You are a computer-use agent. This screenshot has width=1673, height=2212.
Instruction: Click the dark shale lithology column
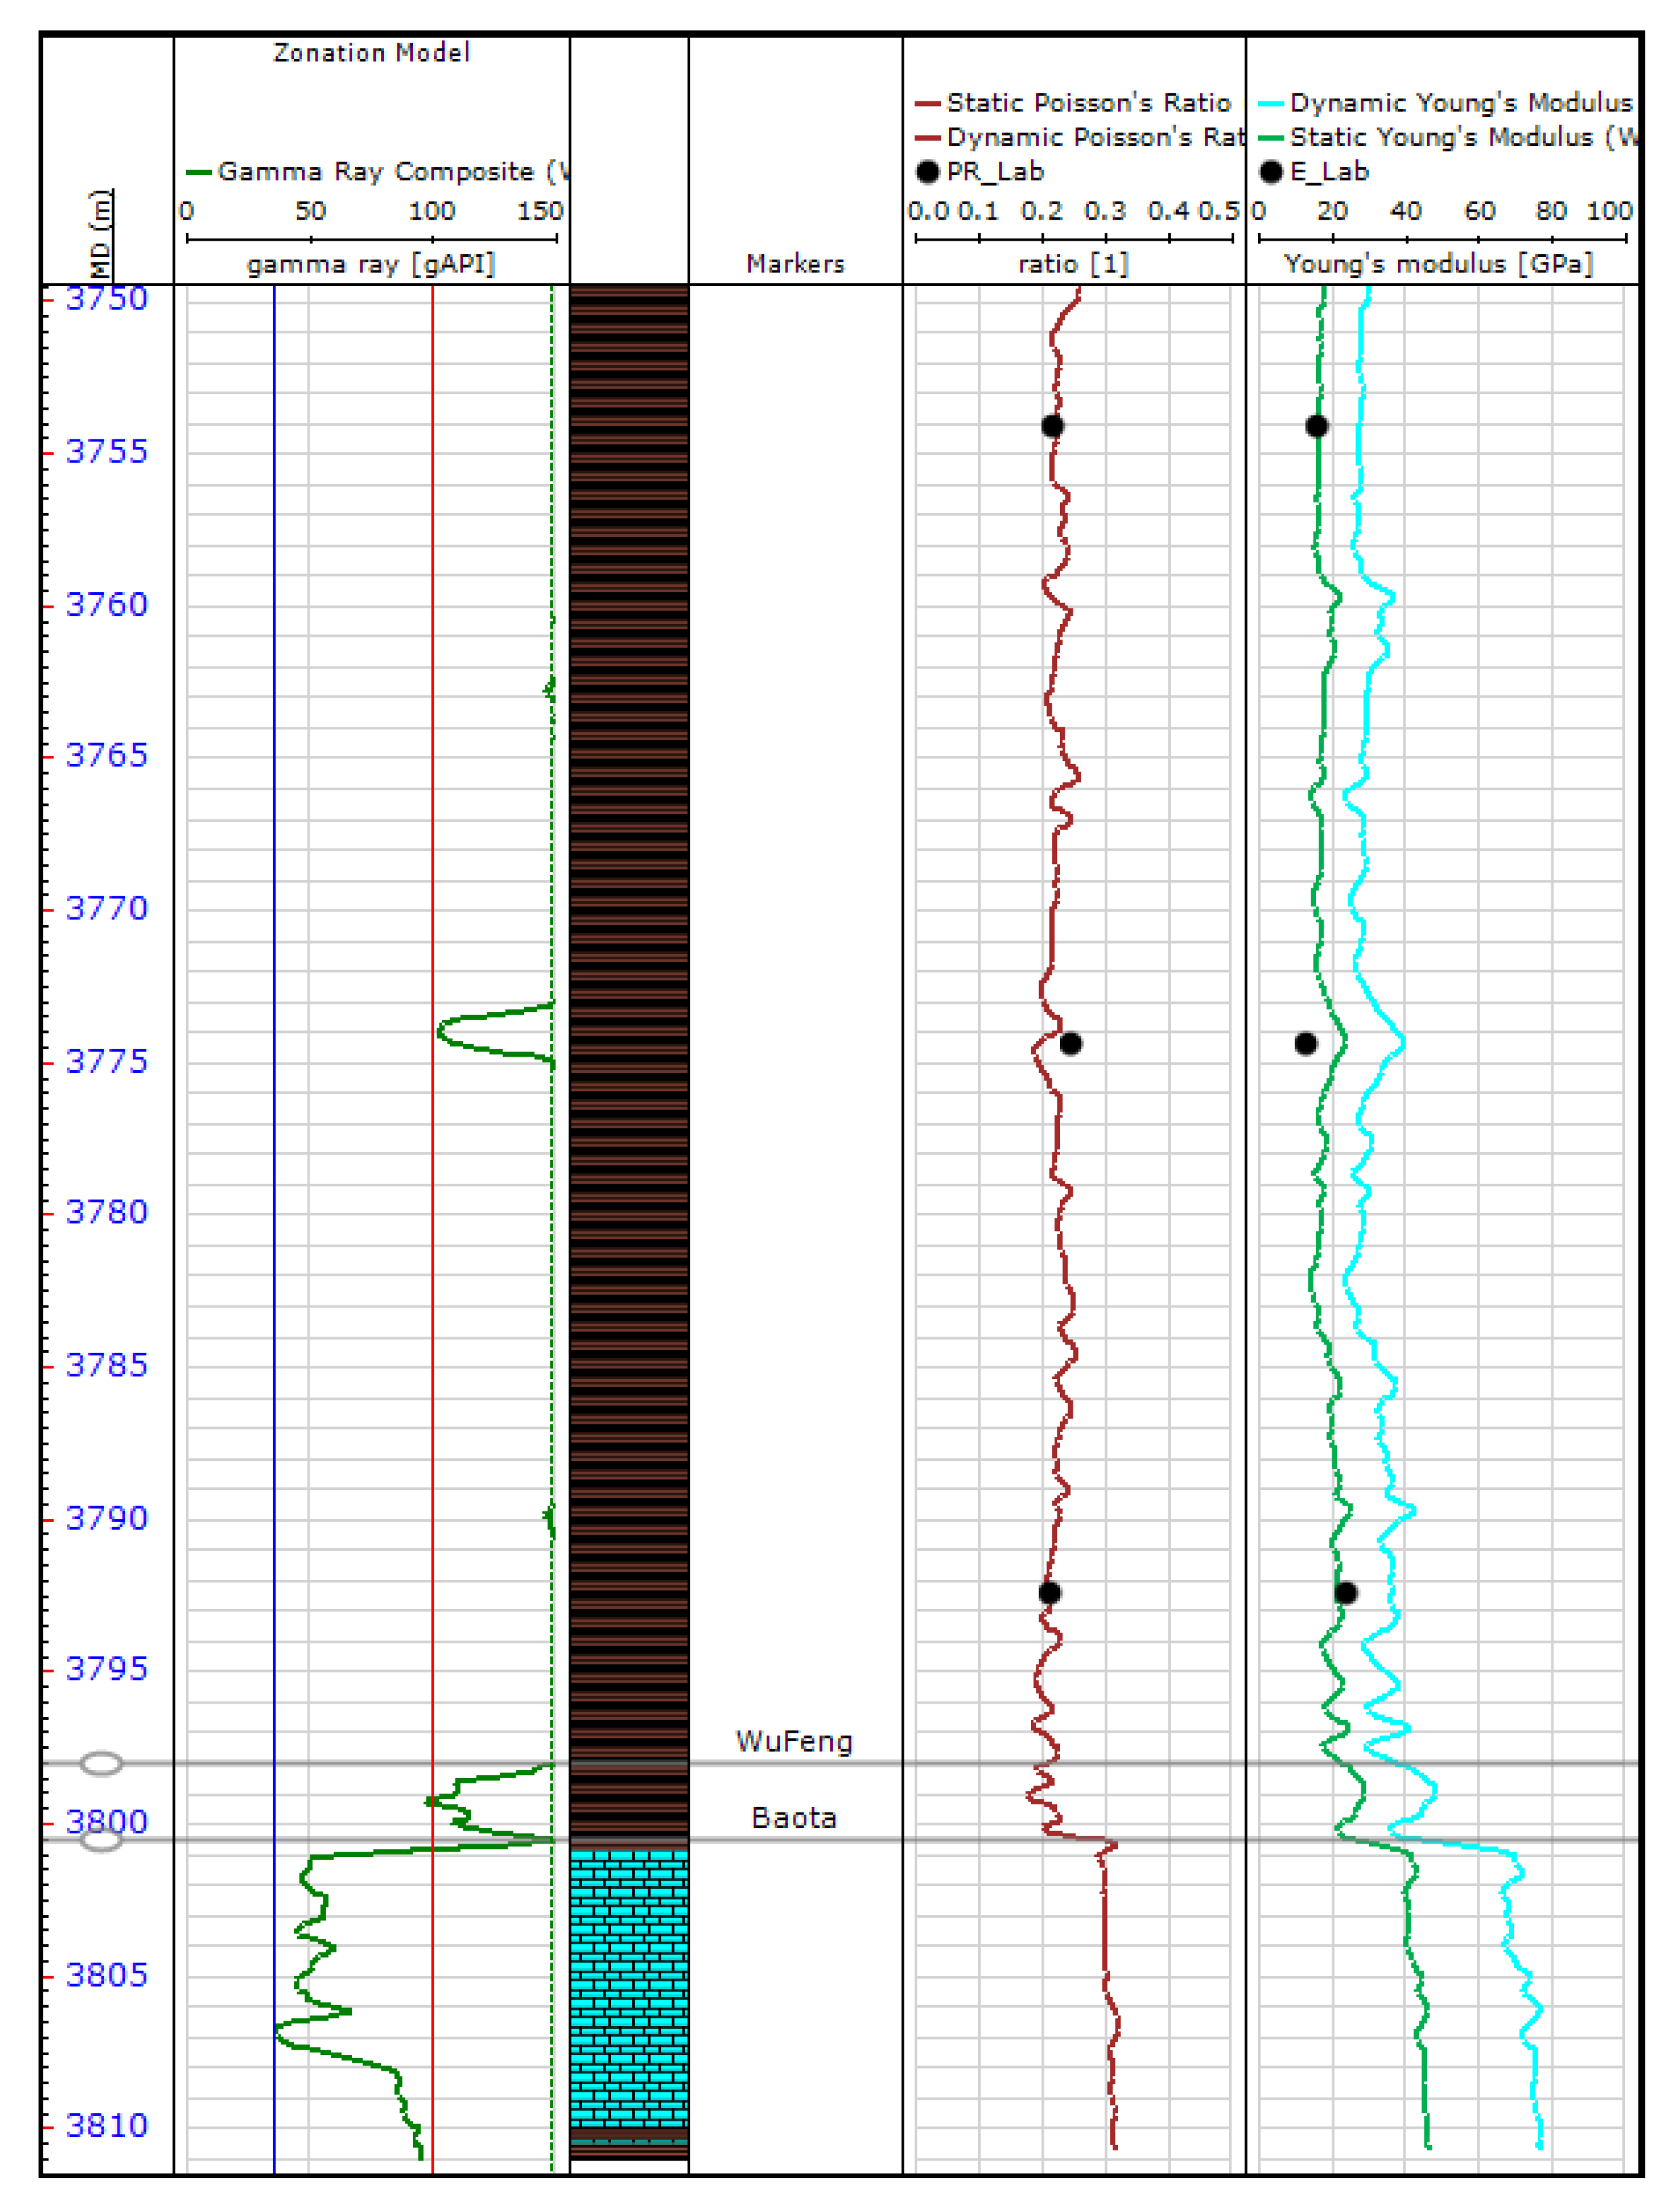point(629,1000)
